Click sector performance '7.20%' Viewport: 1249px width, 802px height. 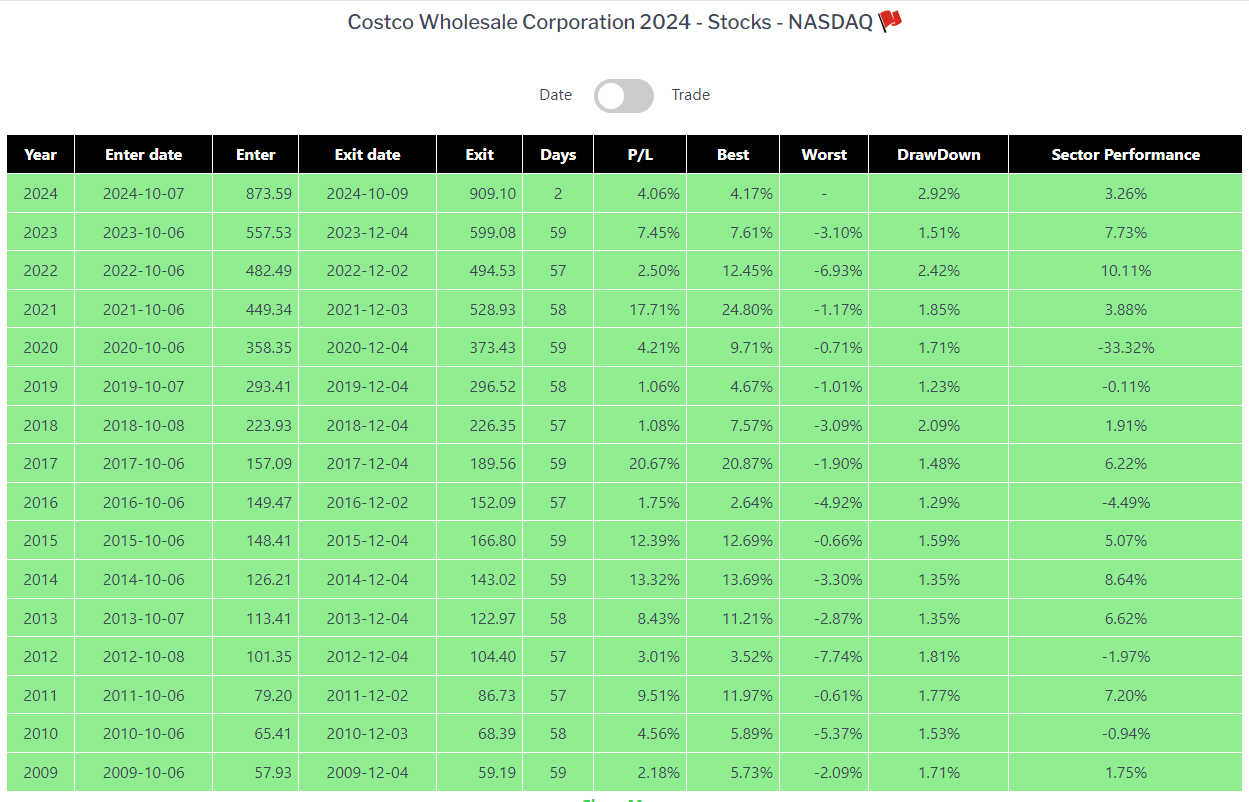[1126, 696]
